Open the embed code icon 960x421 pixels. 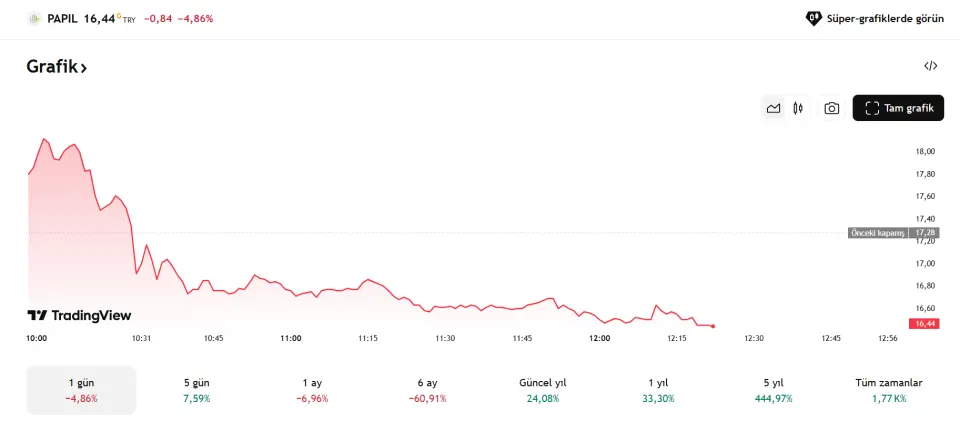point(931,66)
